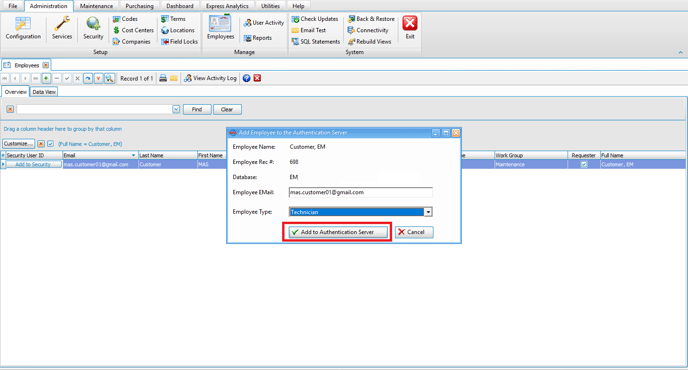Viewport: 688px width, 370px height.
Task: Launch Check Updates from the System group
Action: coord(315,19)
